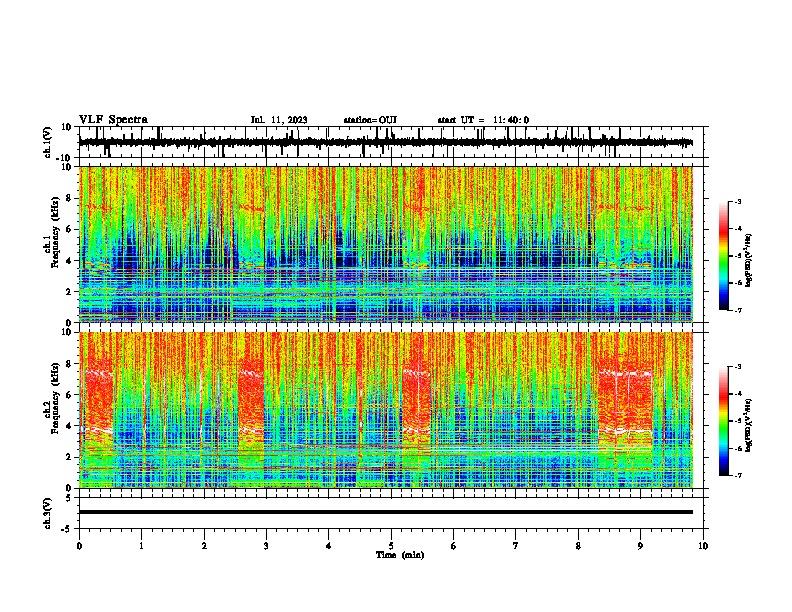The width and height of the screenshot is (792, 612).
Task: Click time axis tick label "8"
Action: (x=578, y=546)
